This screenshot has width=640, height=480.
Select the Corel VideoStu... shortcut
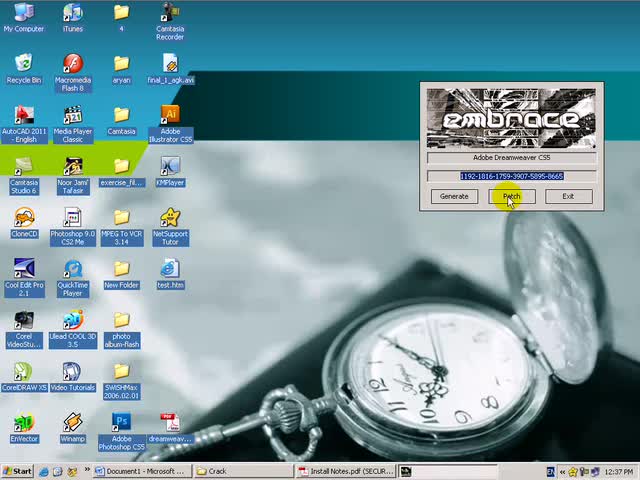(x=24, y=329)
